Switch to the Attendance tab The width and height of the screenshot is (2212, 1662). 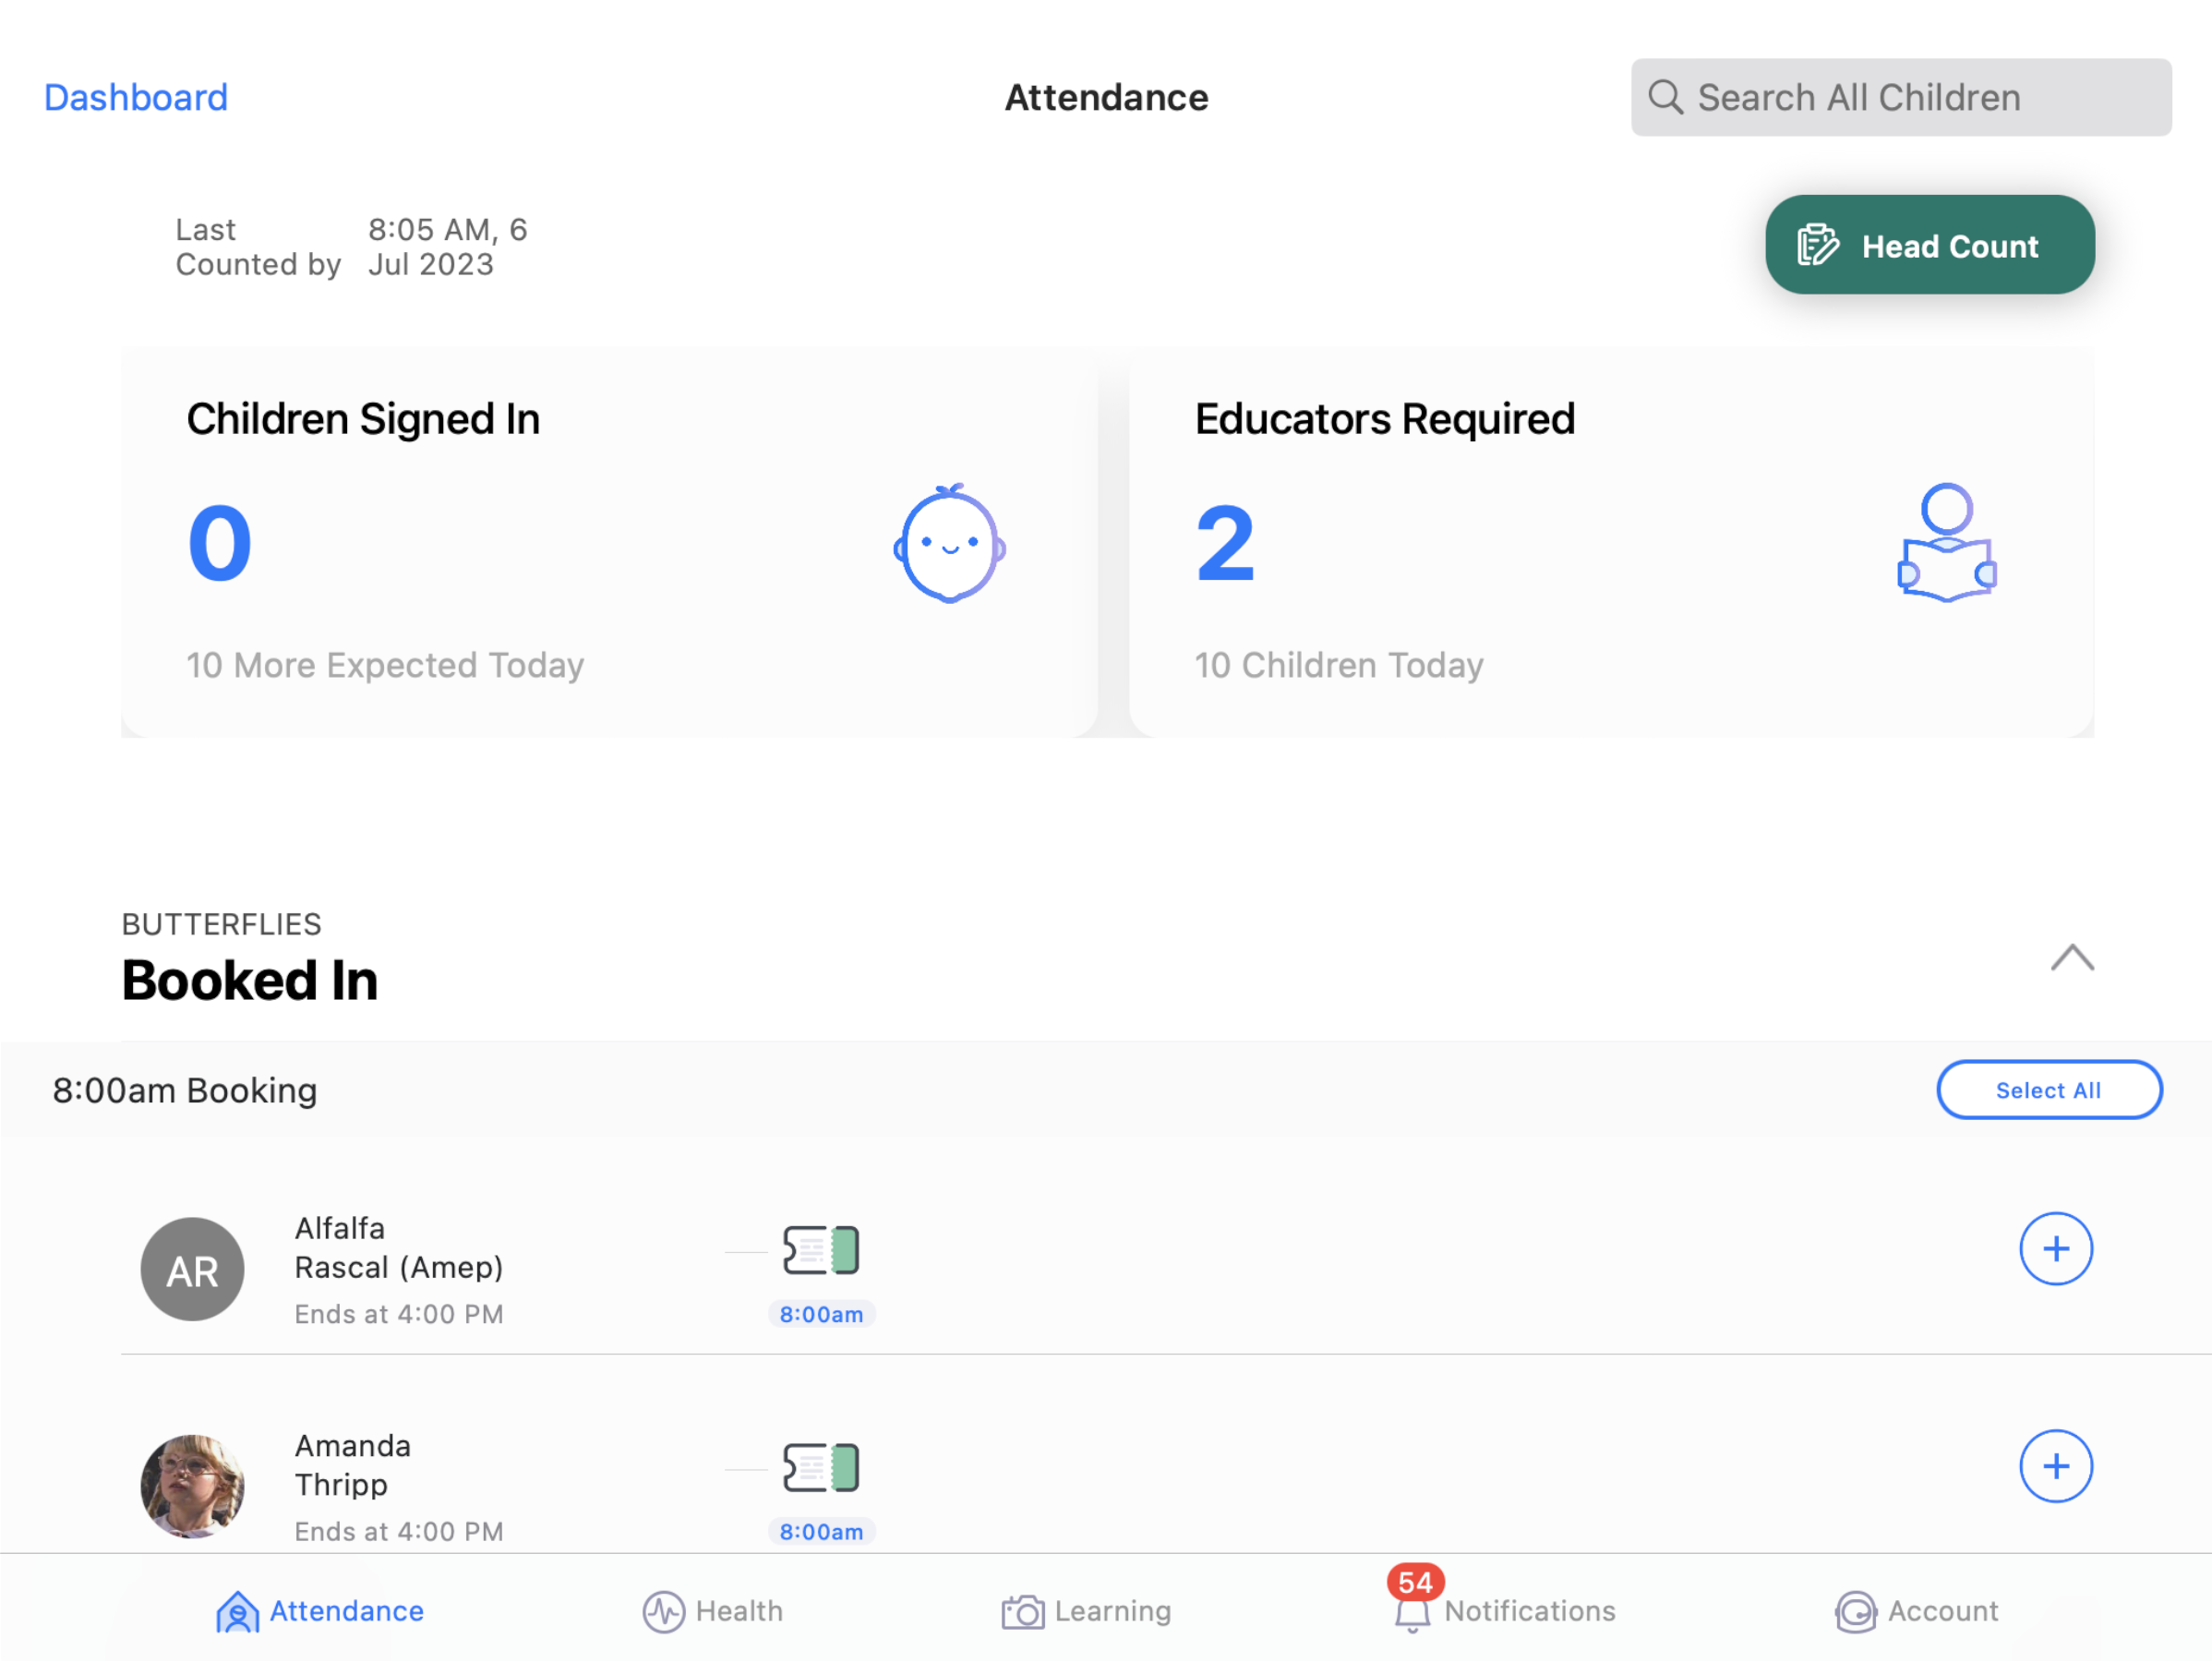tap(320, 1611)
